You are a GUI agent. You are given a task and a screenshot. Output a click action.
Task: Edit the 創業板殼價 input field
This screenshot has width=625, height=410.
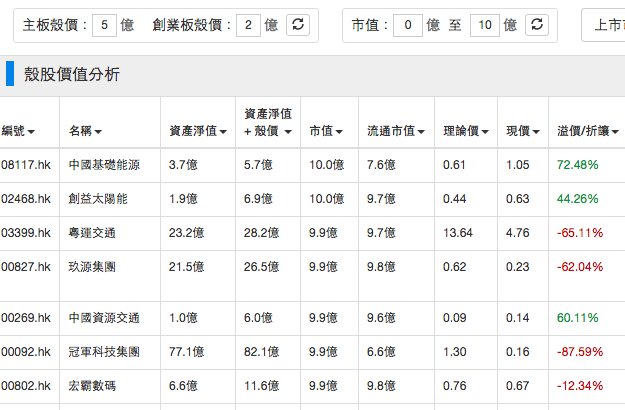(248, 25)
